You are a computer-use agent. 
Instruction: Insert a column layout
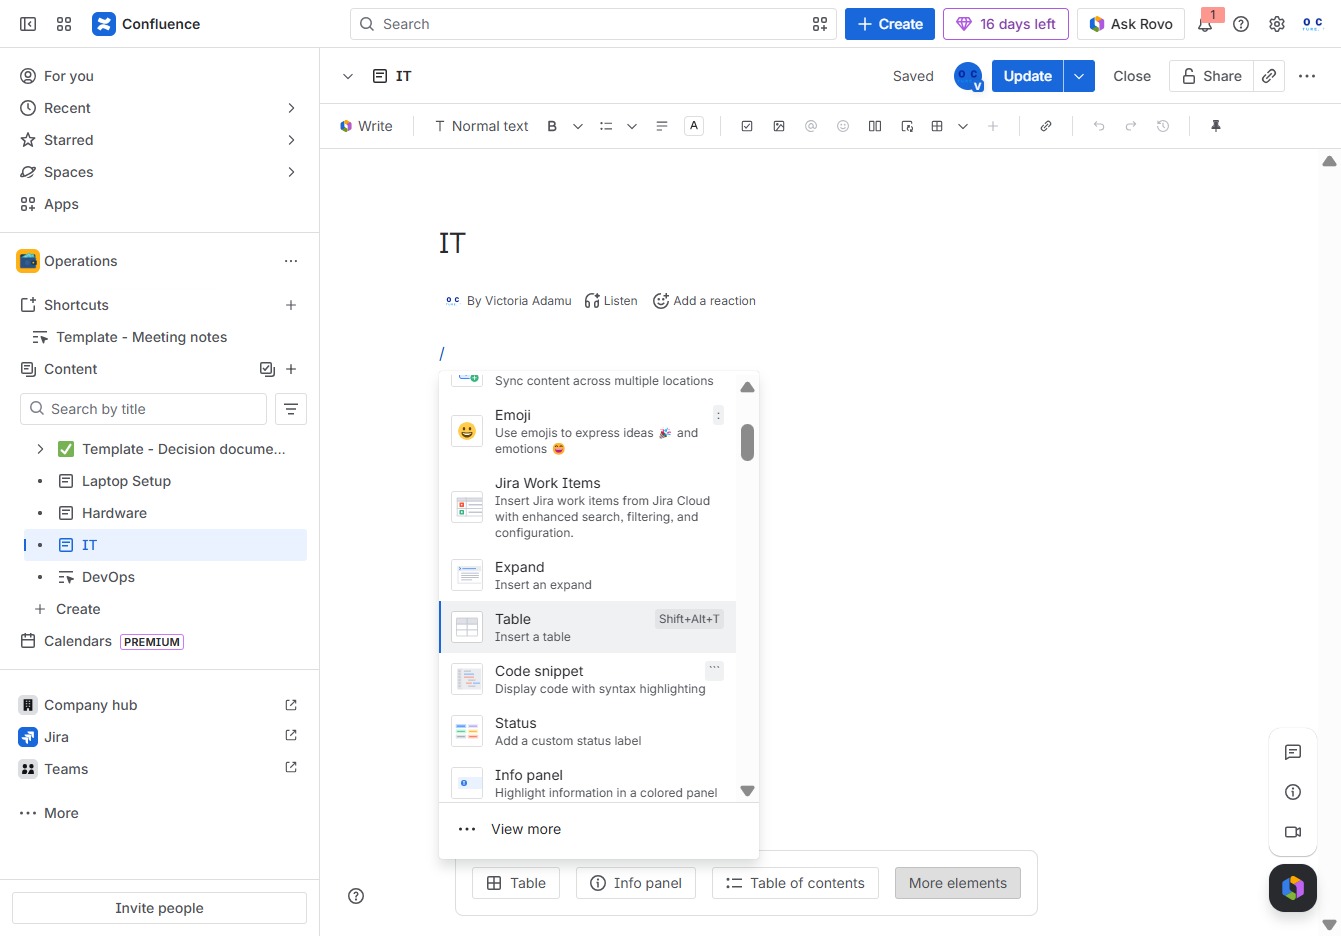pyautogui.click(x=875, y=126)
